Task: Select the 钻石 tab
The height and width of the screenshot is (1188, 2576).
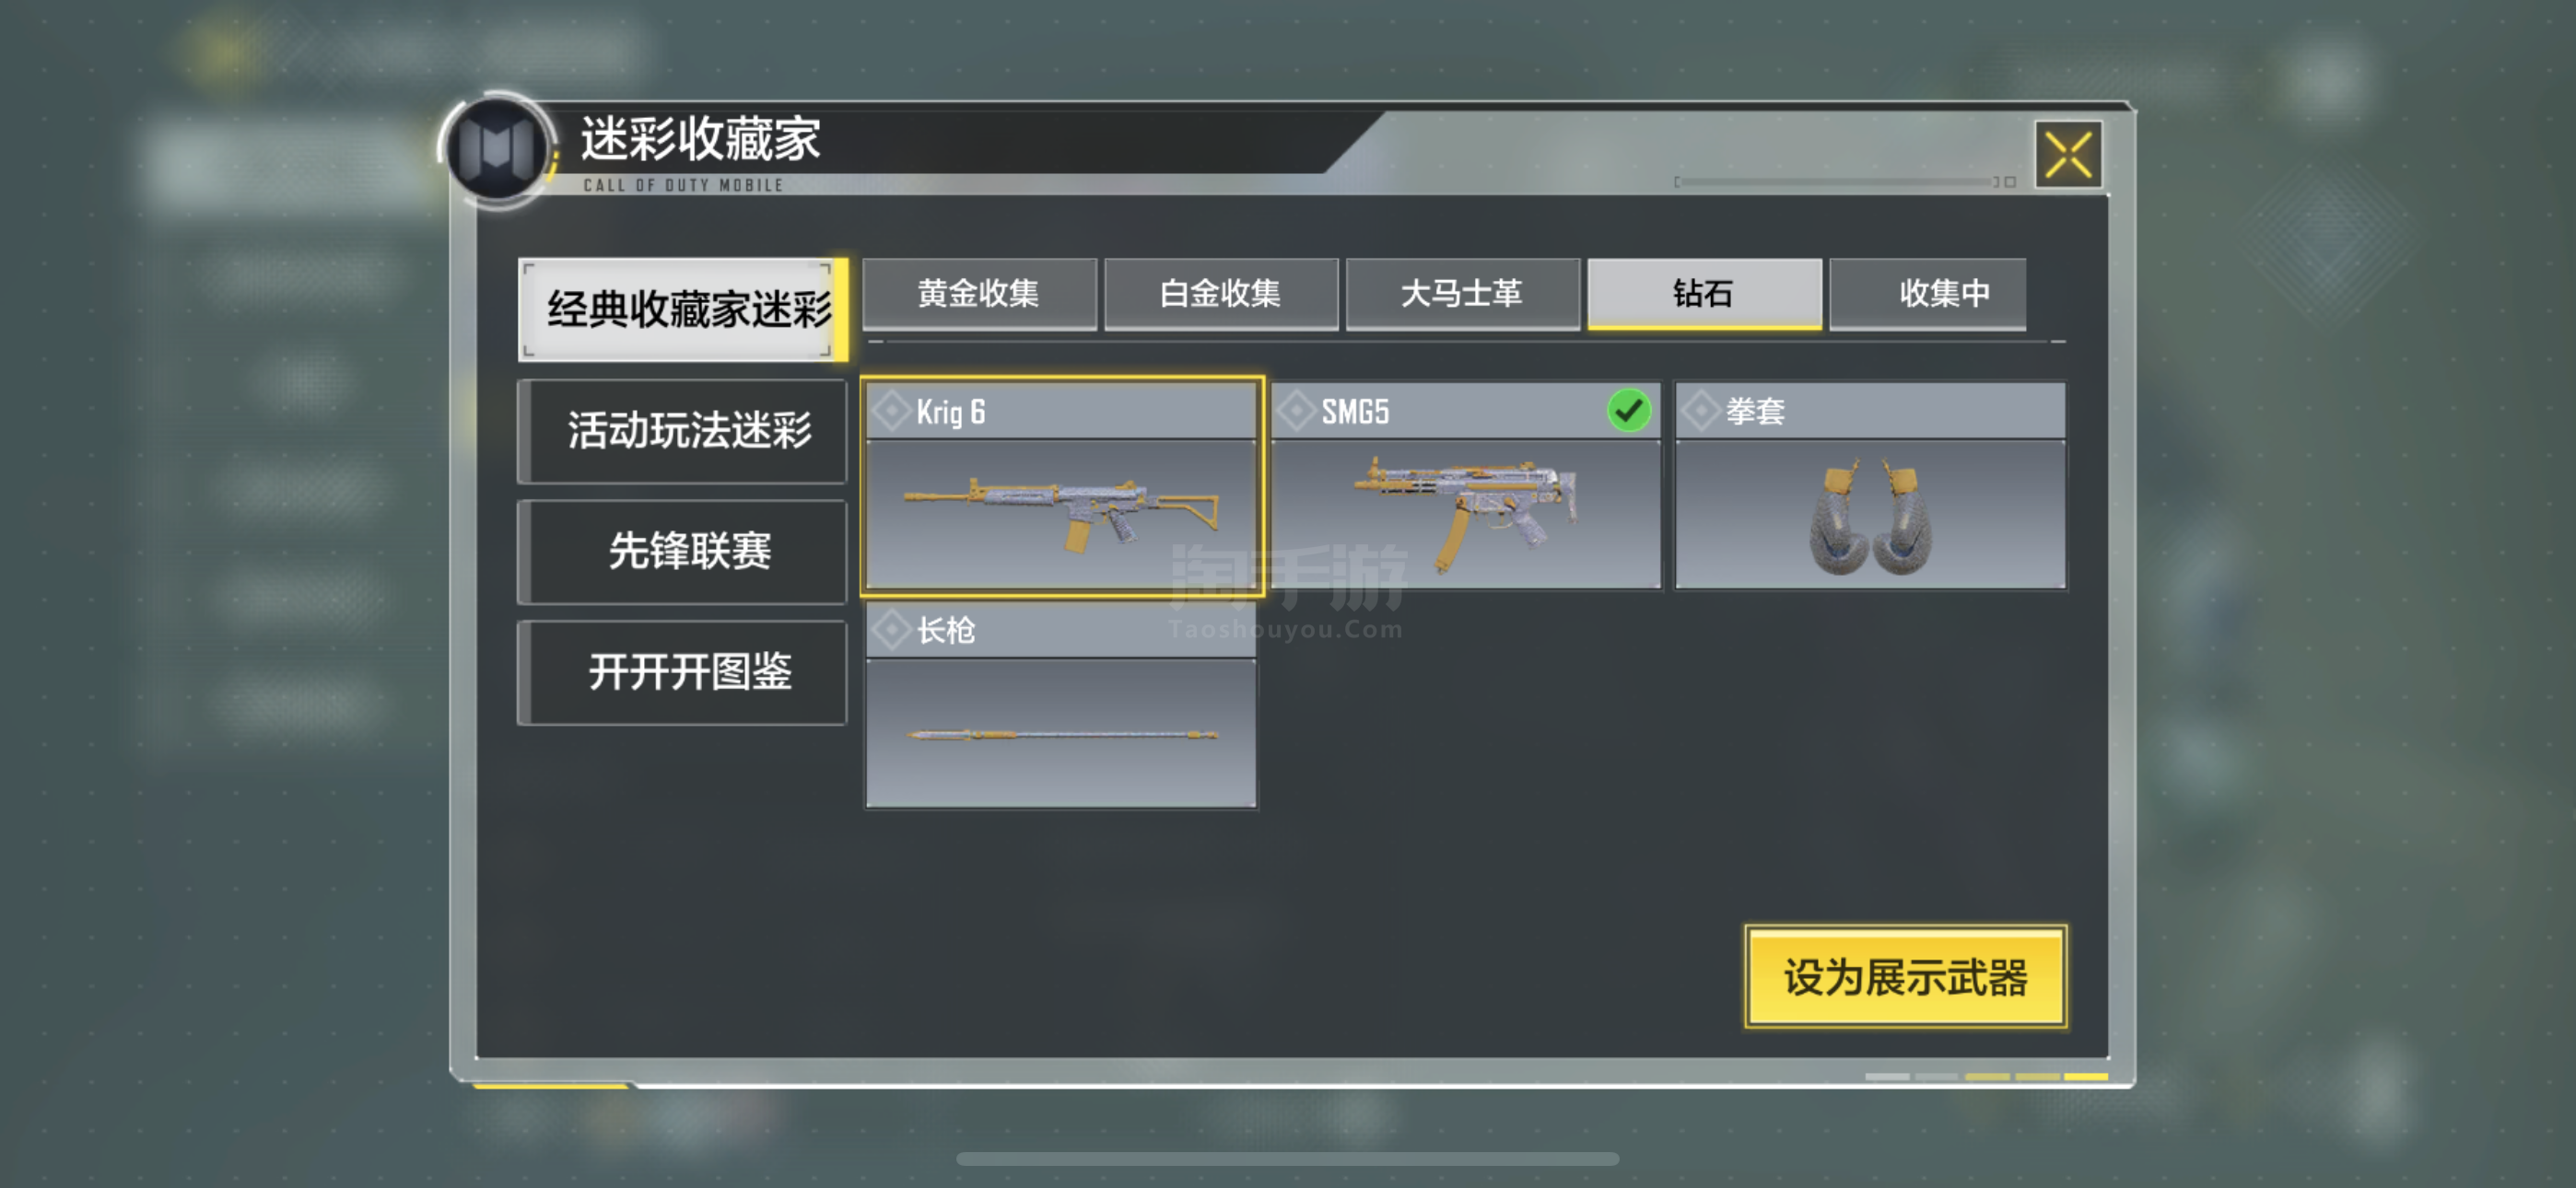Action: coord(1704,293)
